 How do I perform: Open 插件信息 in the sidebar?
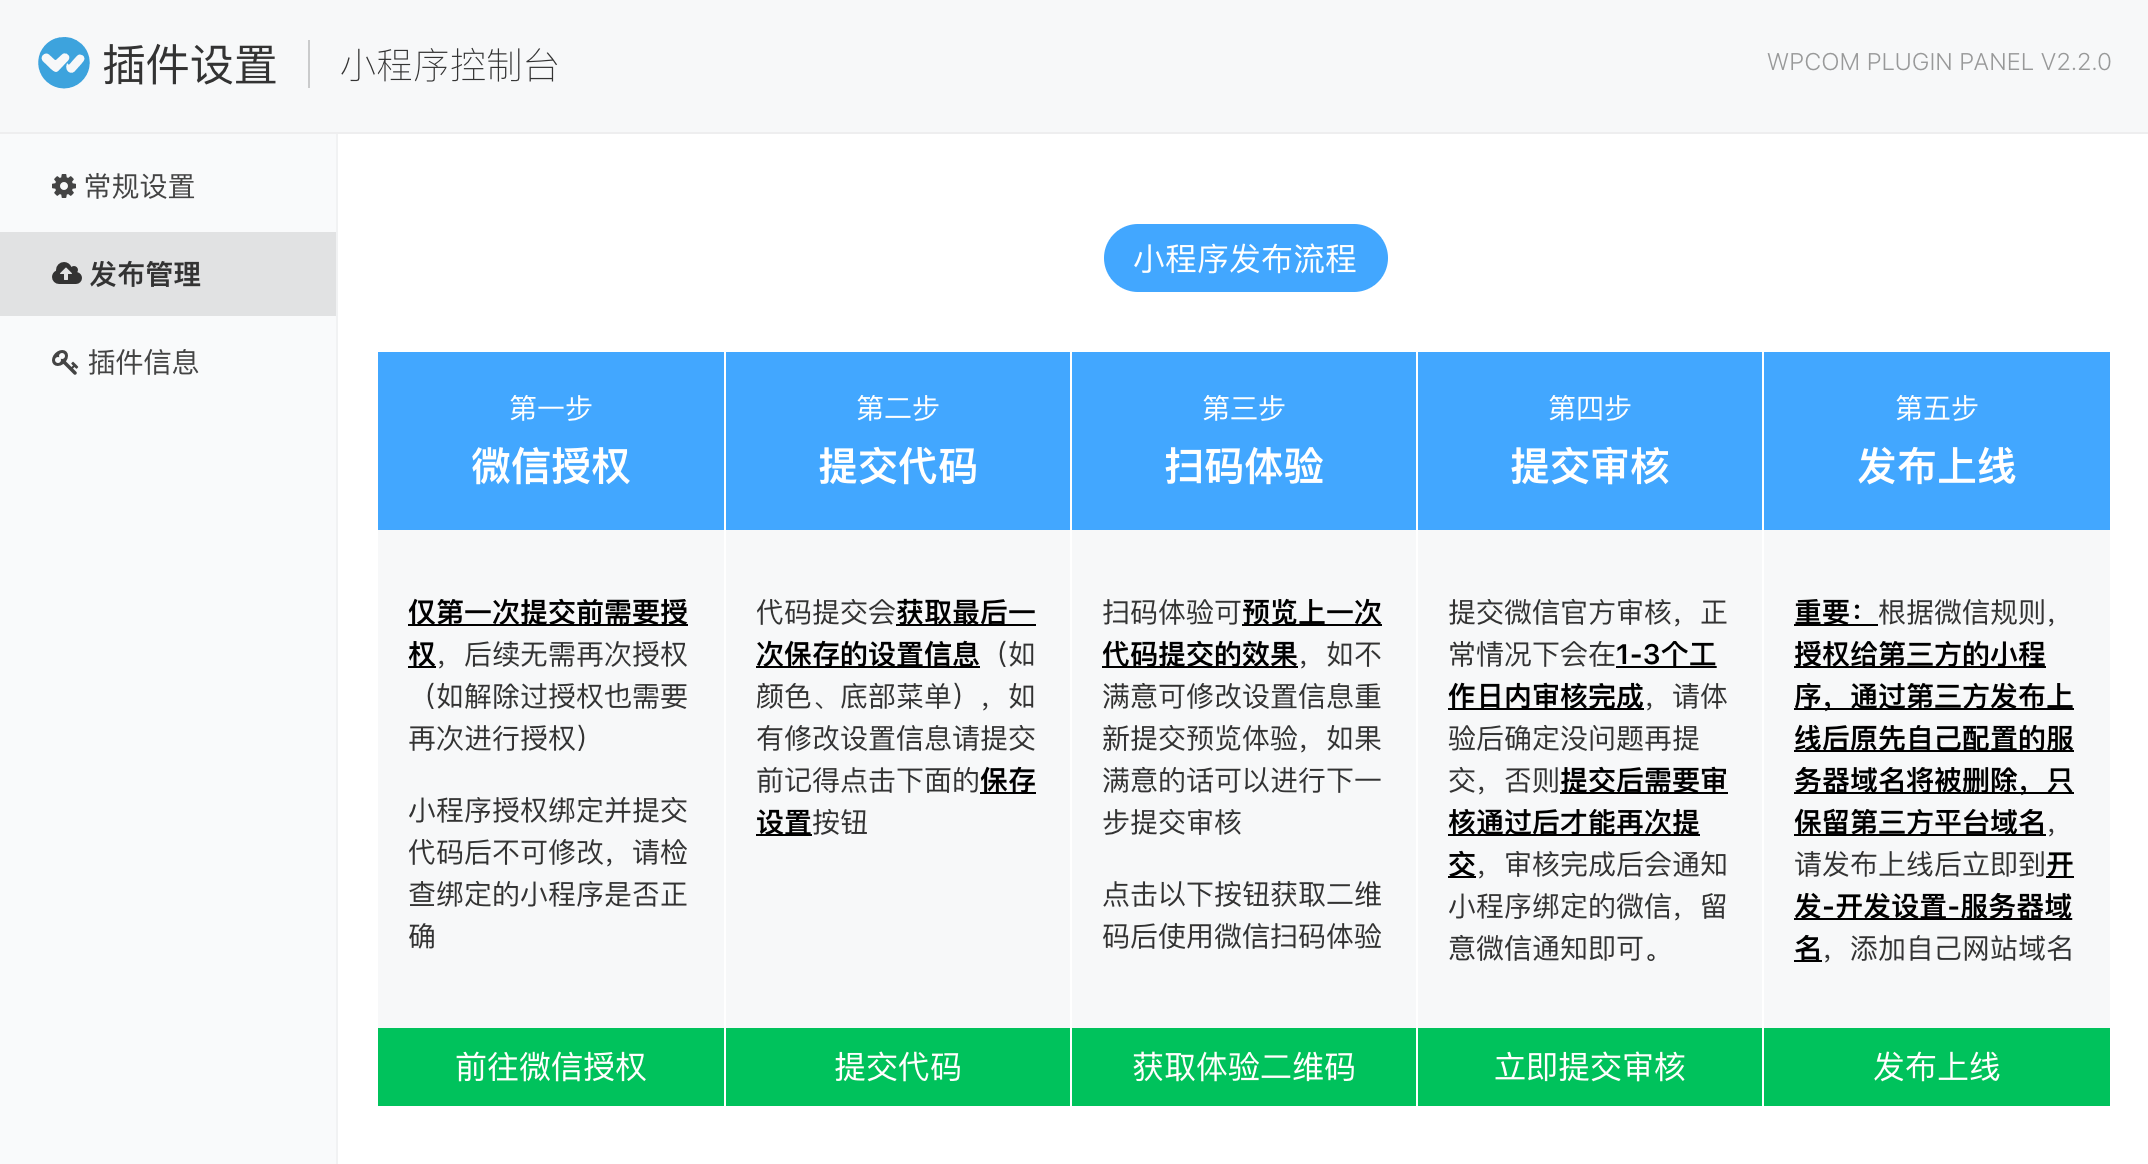point(168,362)
